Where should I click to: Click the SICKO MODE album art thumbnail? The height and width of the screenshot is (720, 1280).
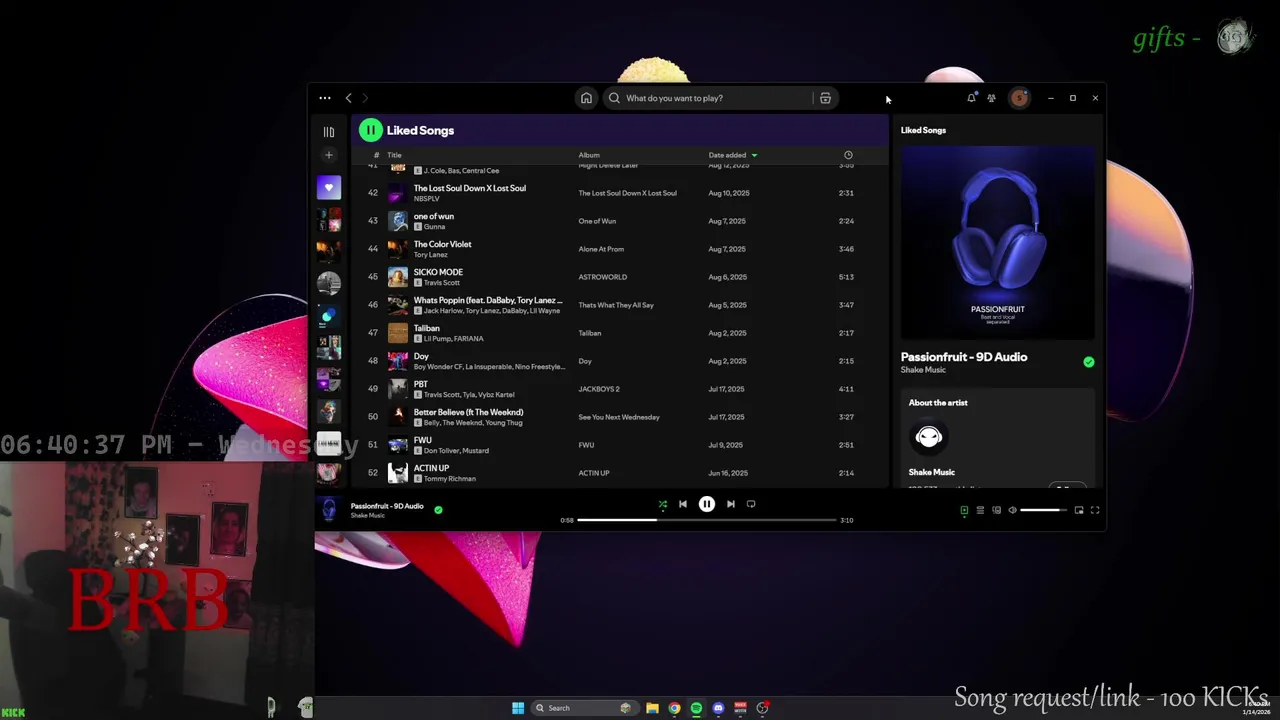(398, 277)
